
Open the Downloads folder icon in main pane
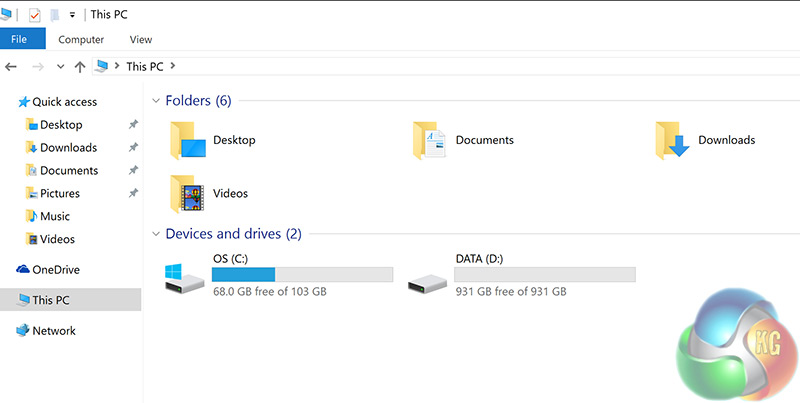click(x=673, y=140)
